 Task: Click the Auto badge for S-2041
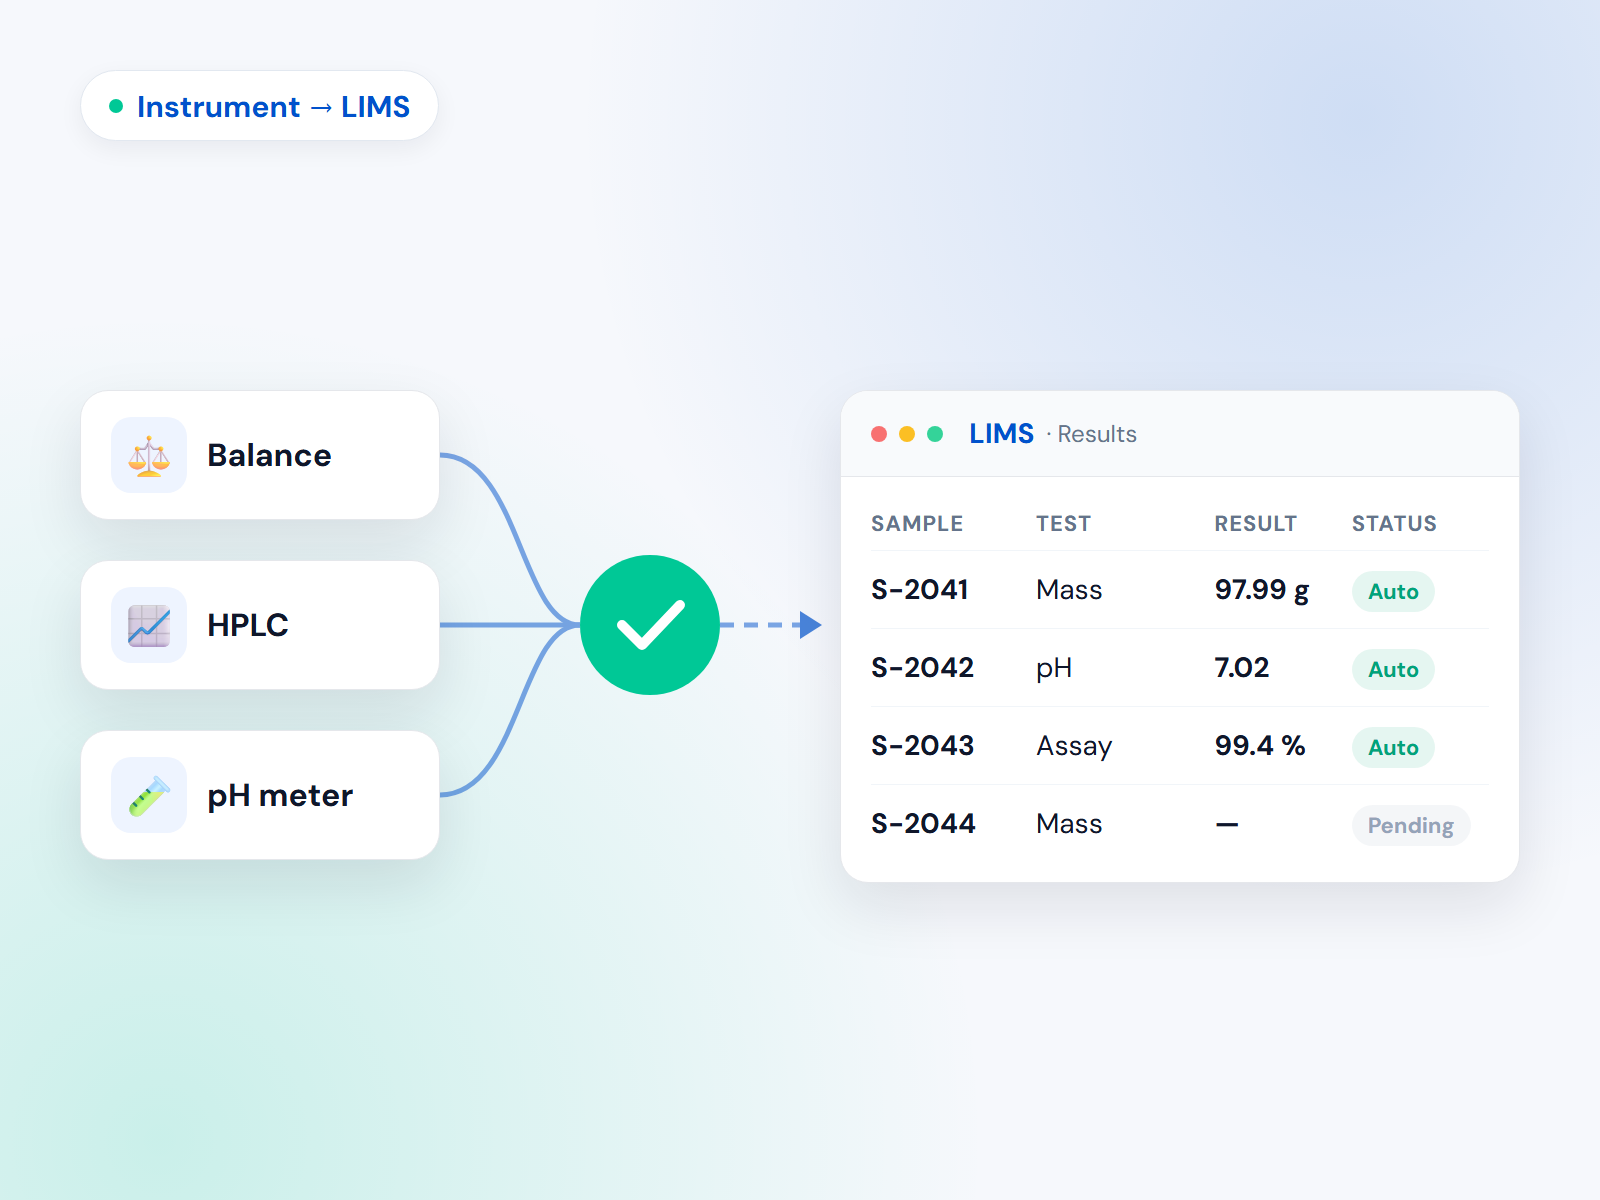pyautogui.click(x=1393, y=591)
